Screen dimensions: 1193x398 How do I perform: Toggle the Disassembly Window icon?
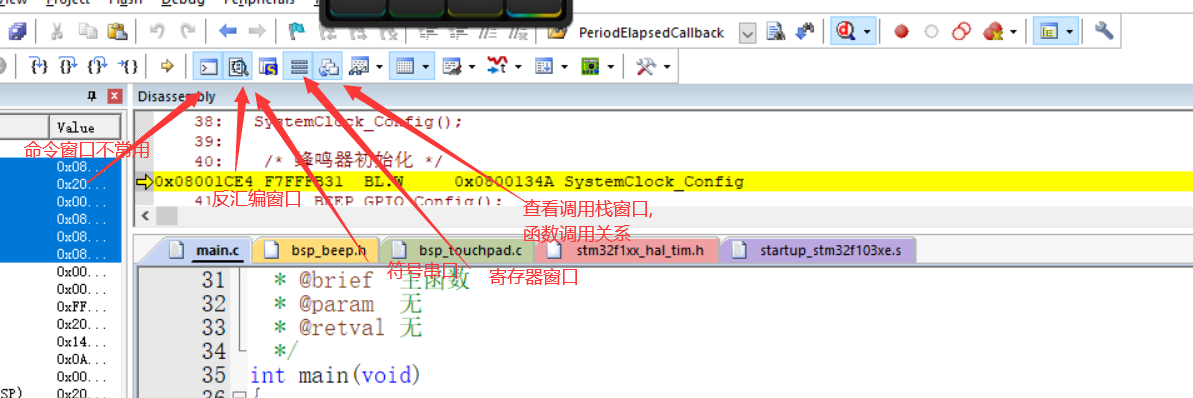point(237,67)
